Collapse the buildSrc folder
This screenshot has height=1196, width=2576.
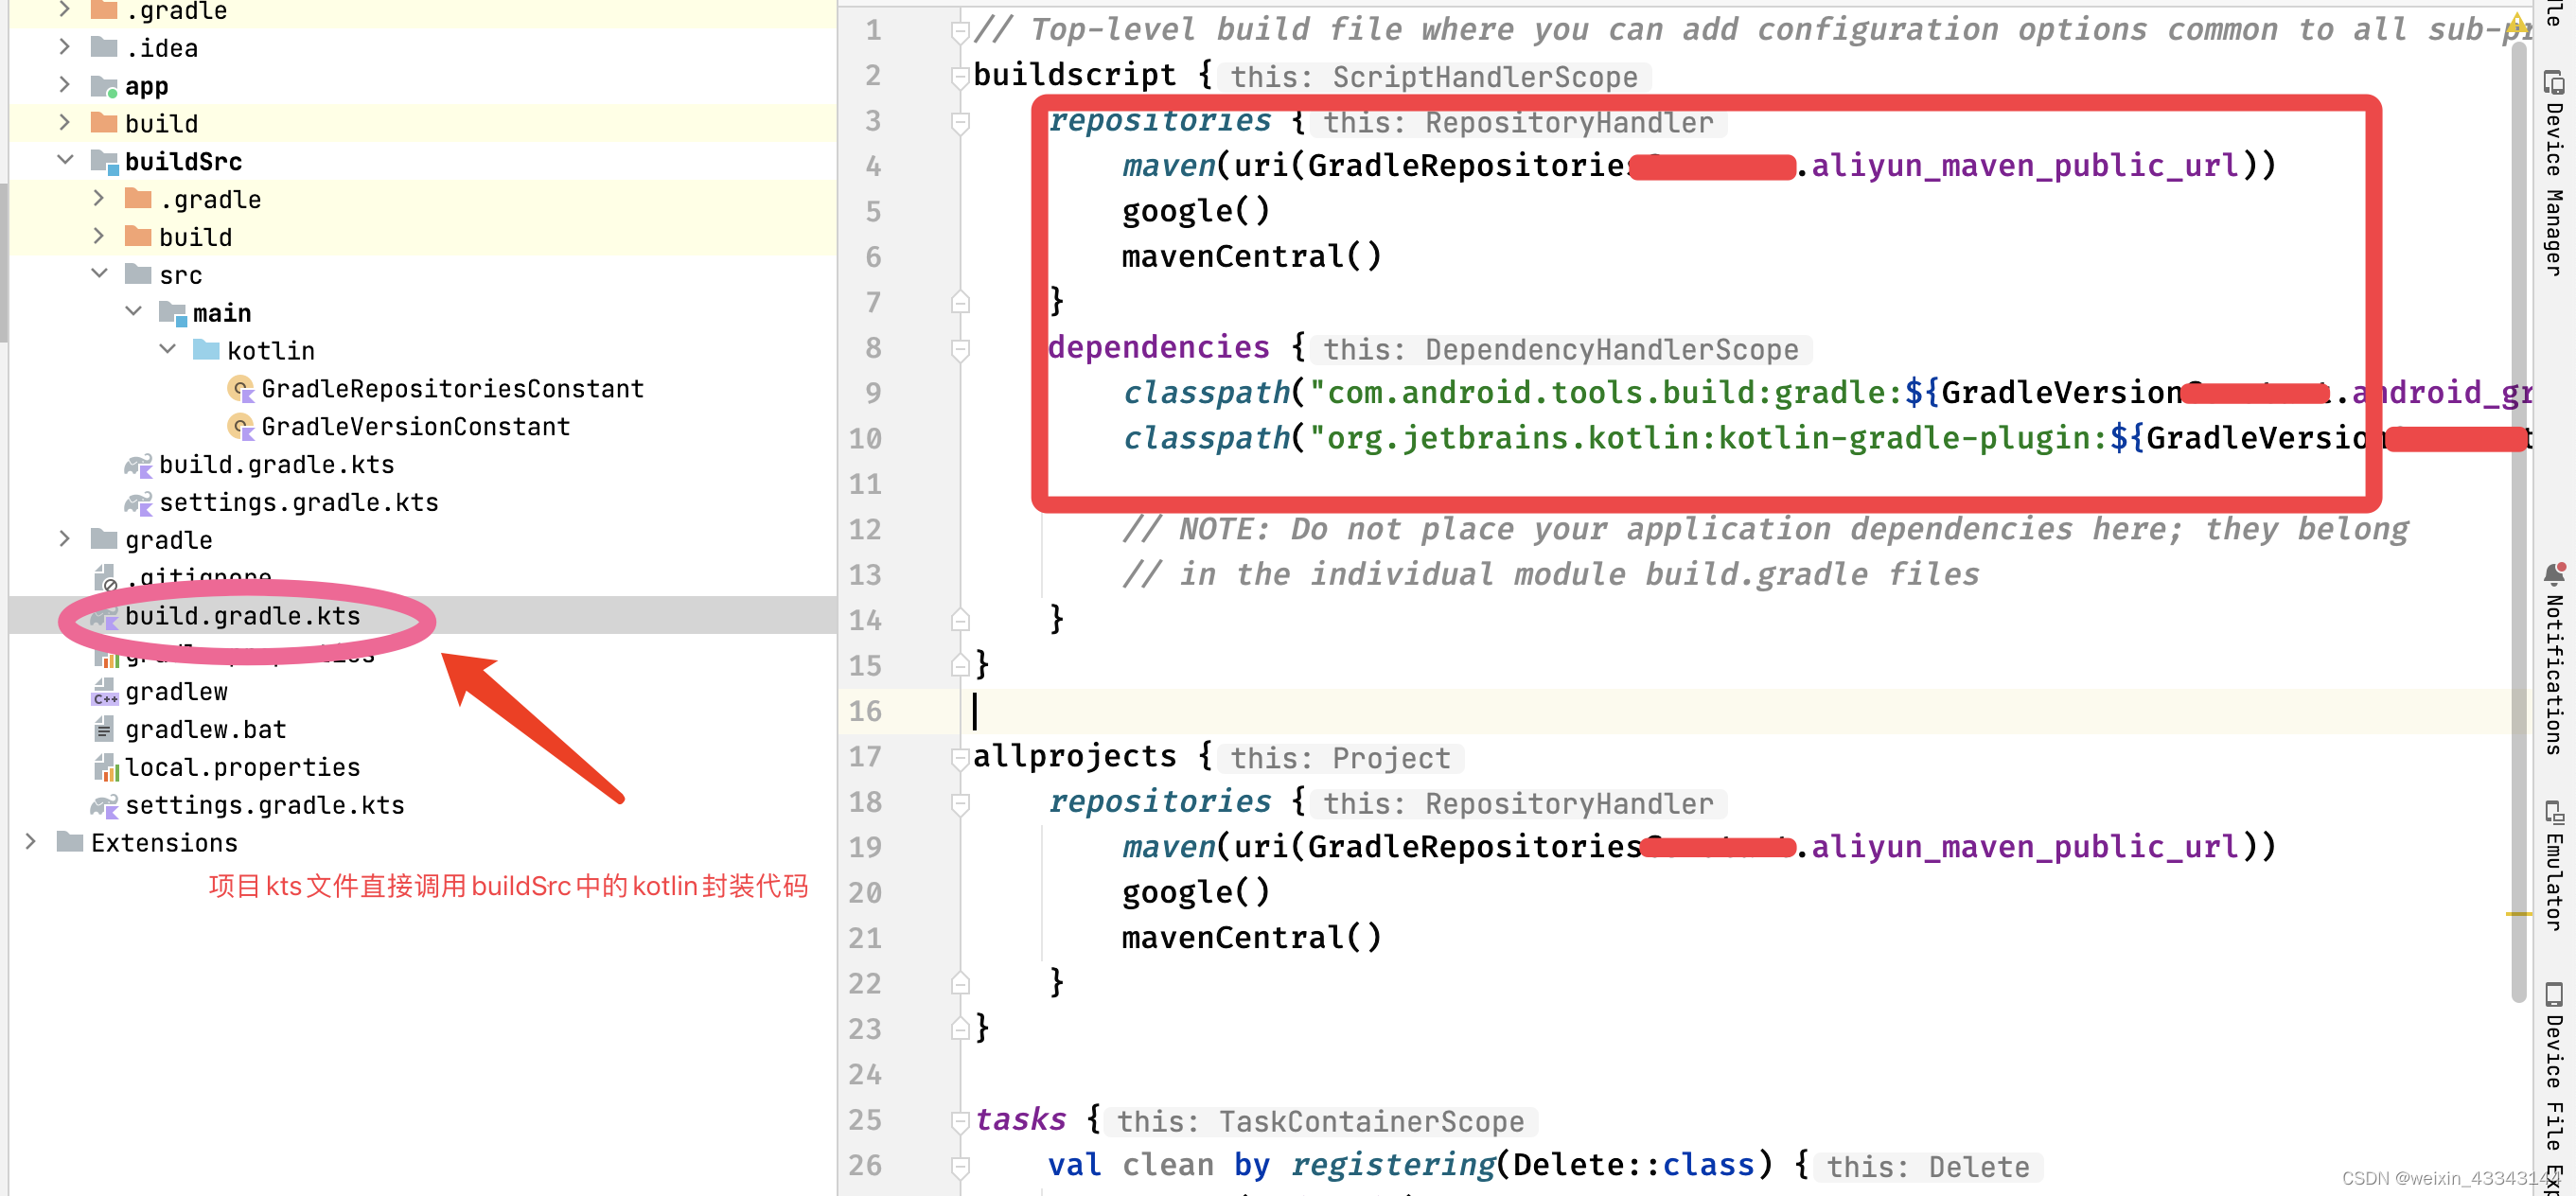[x=66, y=160]
